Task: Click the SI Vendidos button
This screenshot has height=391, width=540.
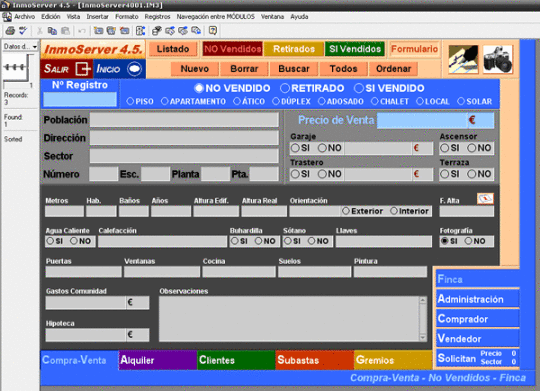Action: [x=355, y=49]
